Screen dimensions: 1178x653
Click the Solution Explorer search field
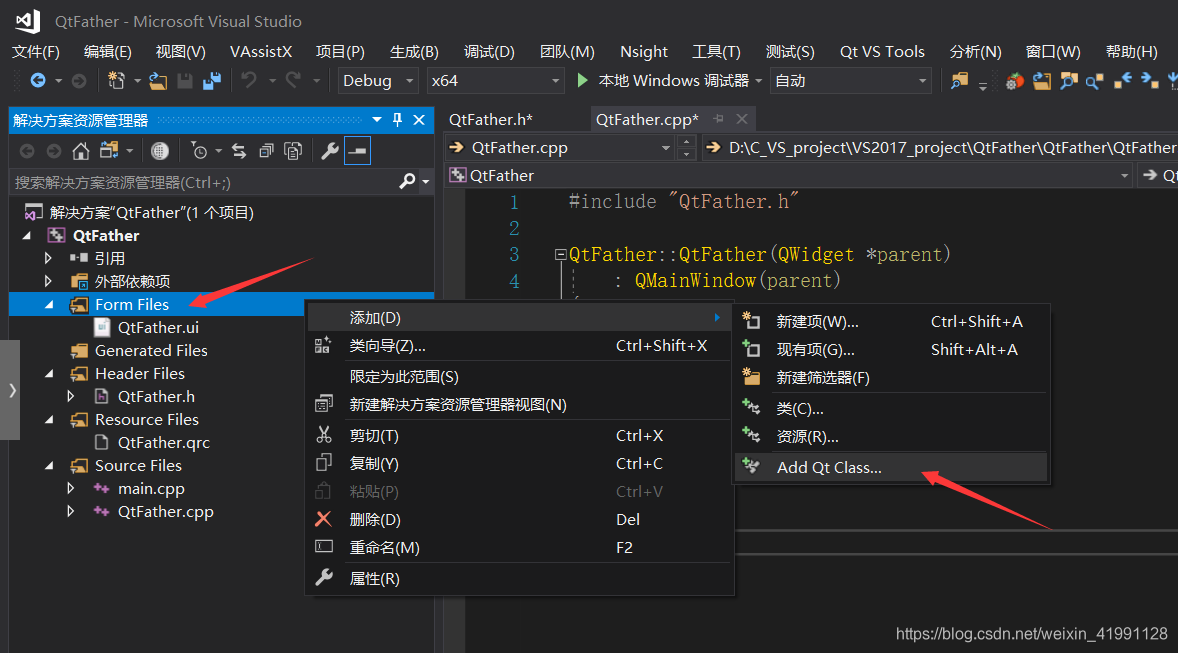pos(203,182)
